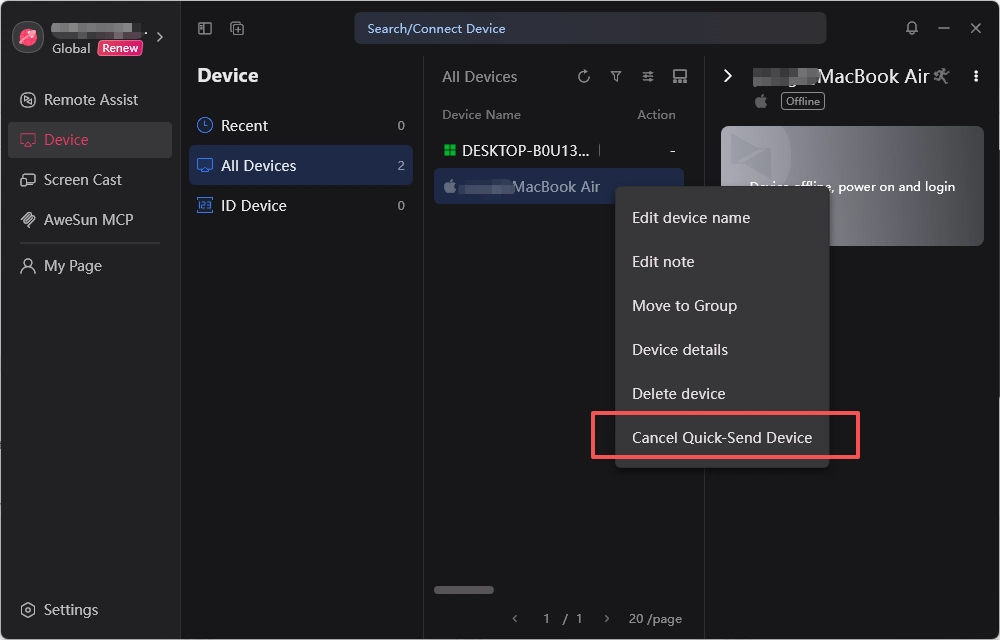Open AweSun MCP section

pos(90,220)
